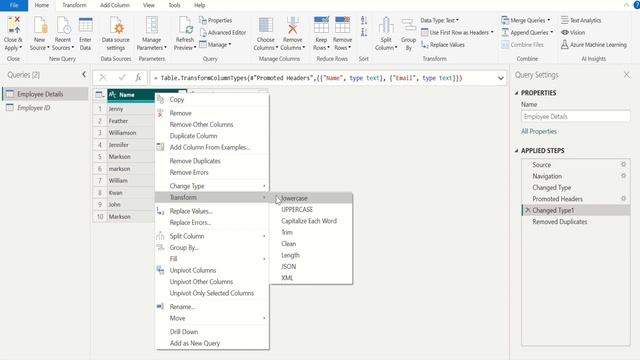Click the Remove Columns icon
Viewport: 640px width, 360px height.
pyautogui.click(x=293, y=26)
